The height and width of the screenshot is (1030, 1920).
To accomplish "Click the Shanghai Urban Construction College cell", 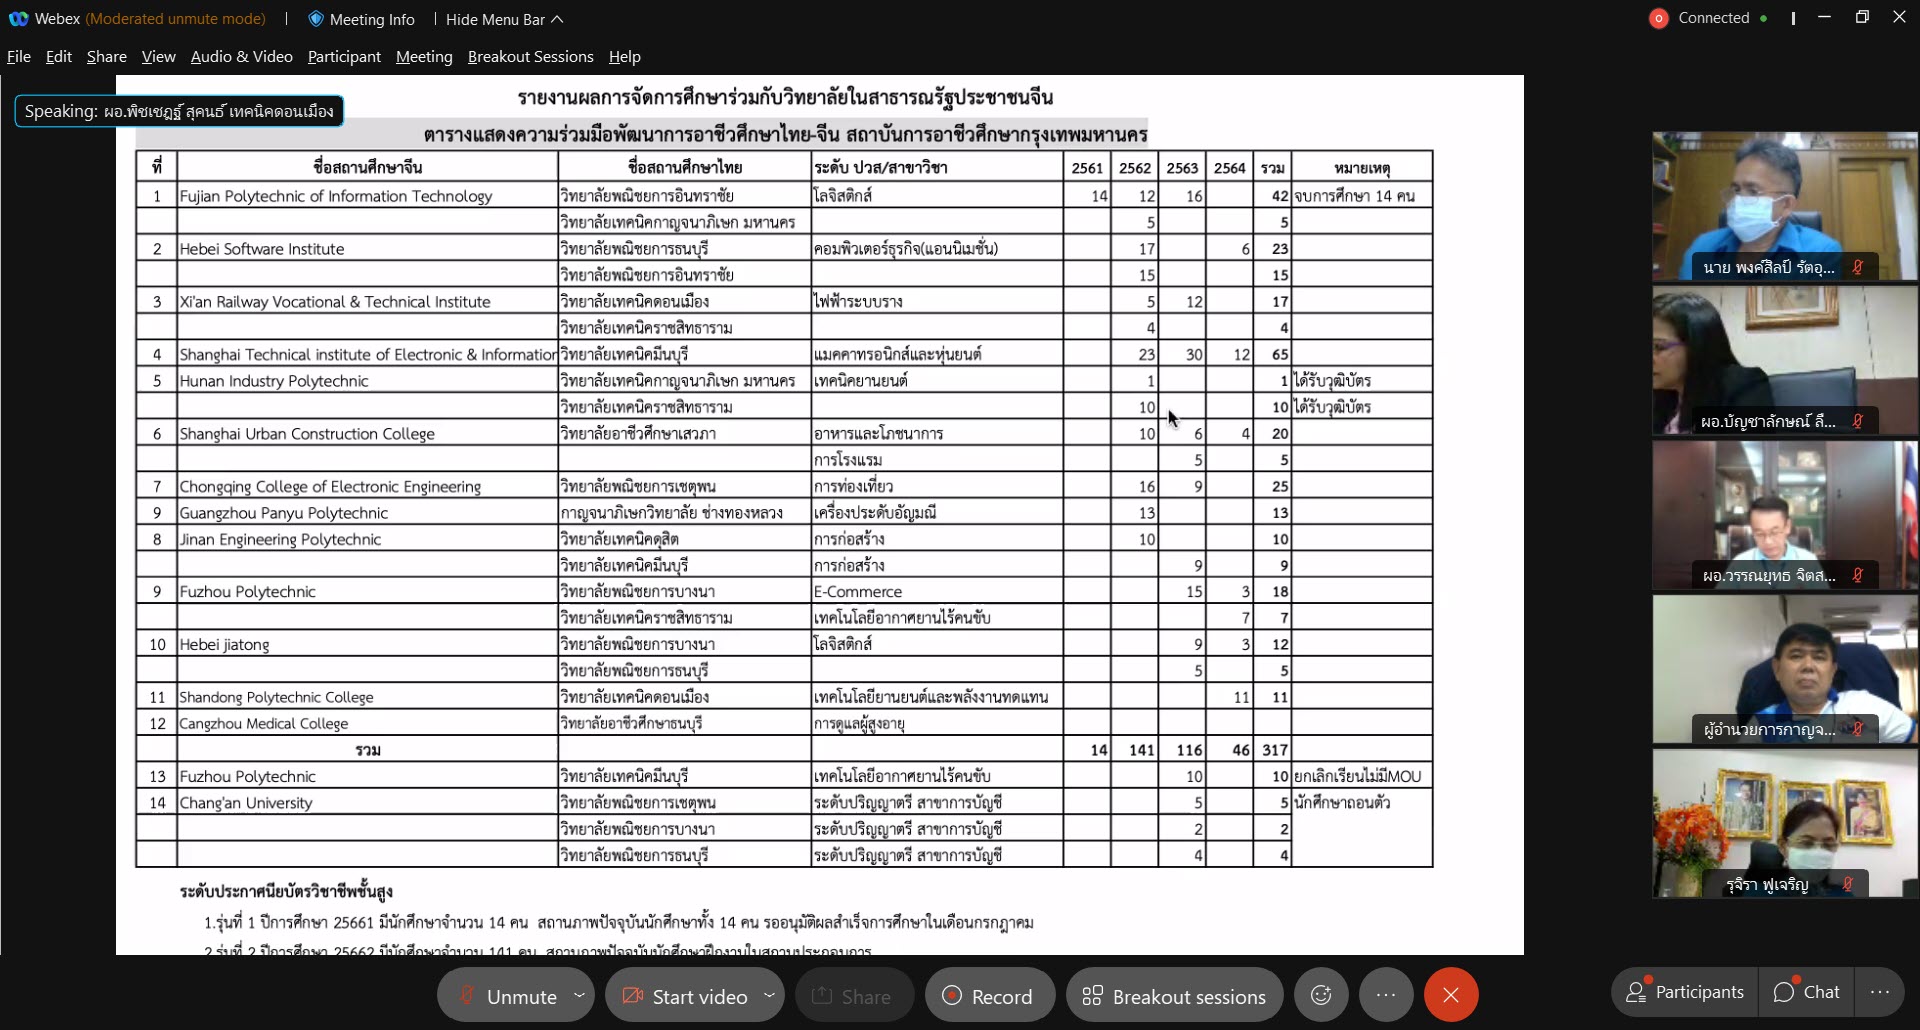I will (x=367, y=434).
